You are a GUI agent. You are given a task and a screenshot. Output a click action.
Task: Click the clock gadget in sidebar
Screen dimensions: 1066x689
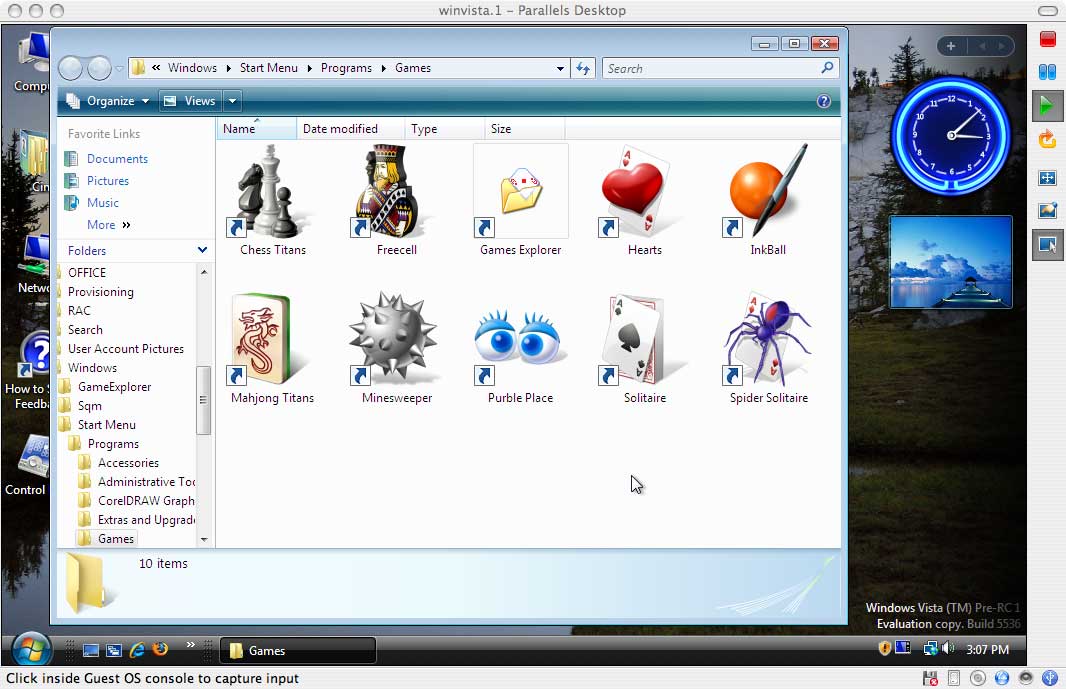coord(950,135)
